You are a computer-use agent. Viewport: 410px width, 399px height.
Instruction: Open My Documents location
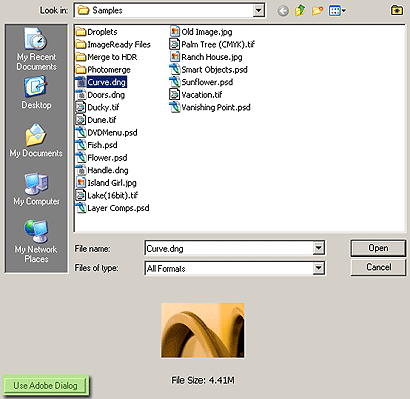(x=36, y=141)
